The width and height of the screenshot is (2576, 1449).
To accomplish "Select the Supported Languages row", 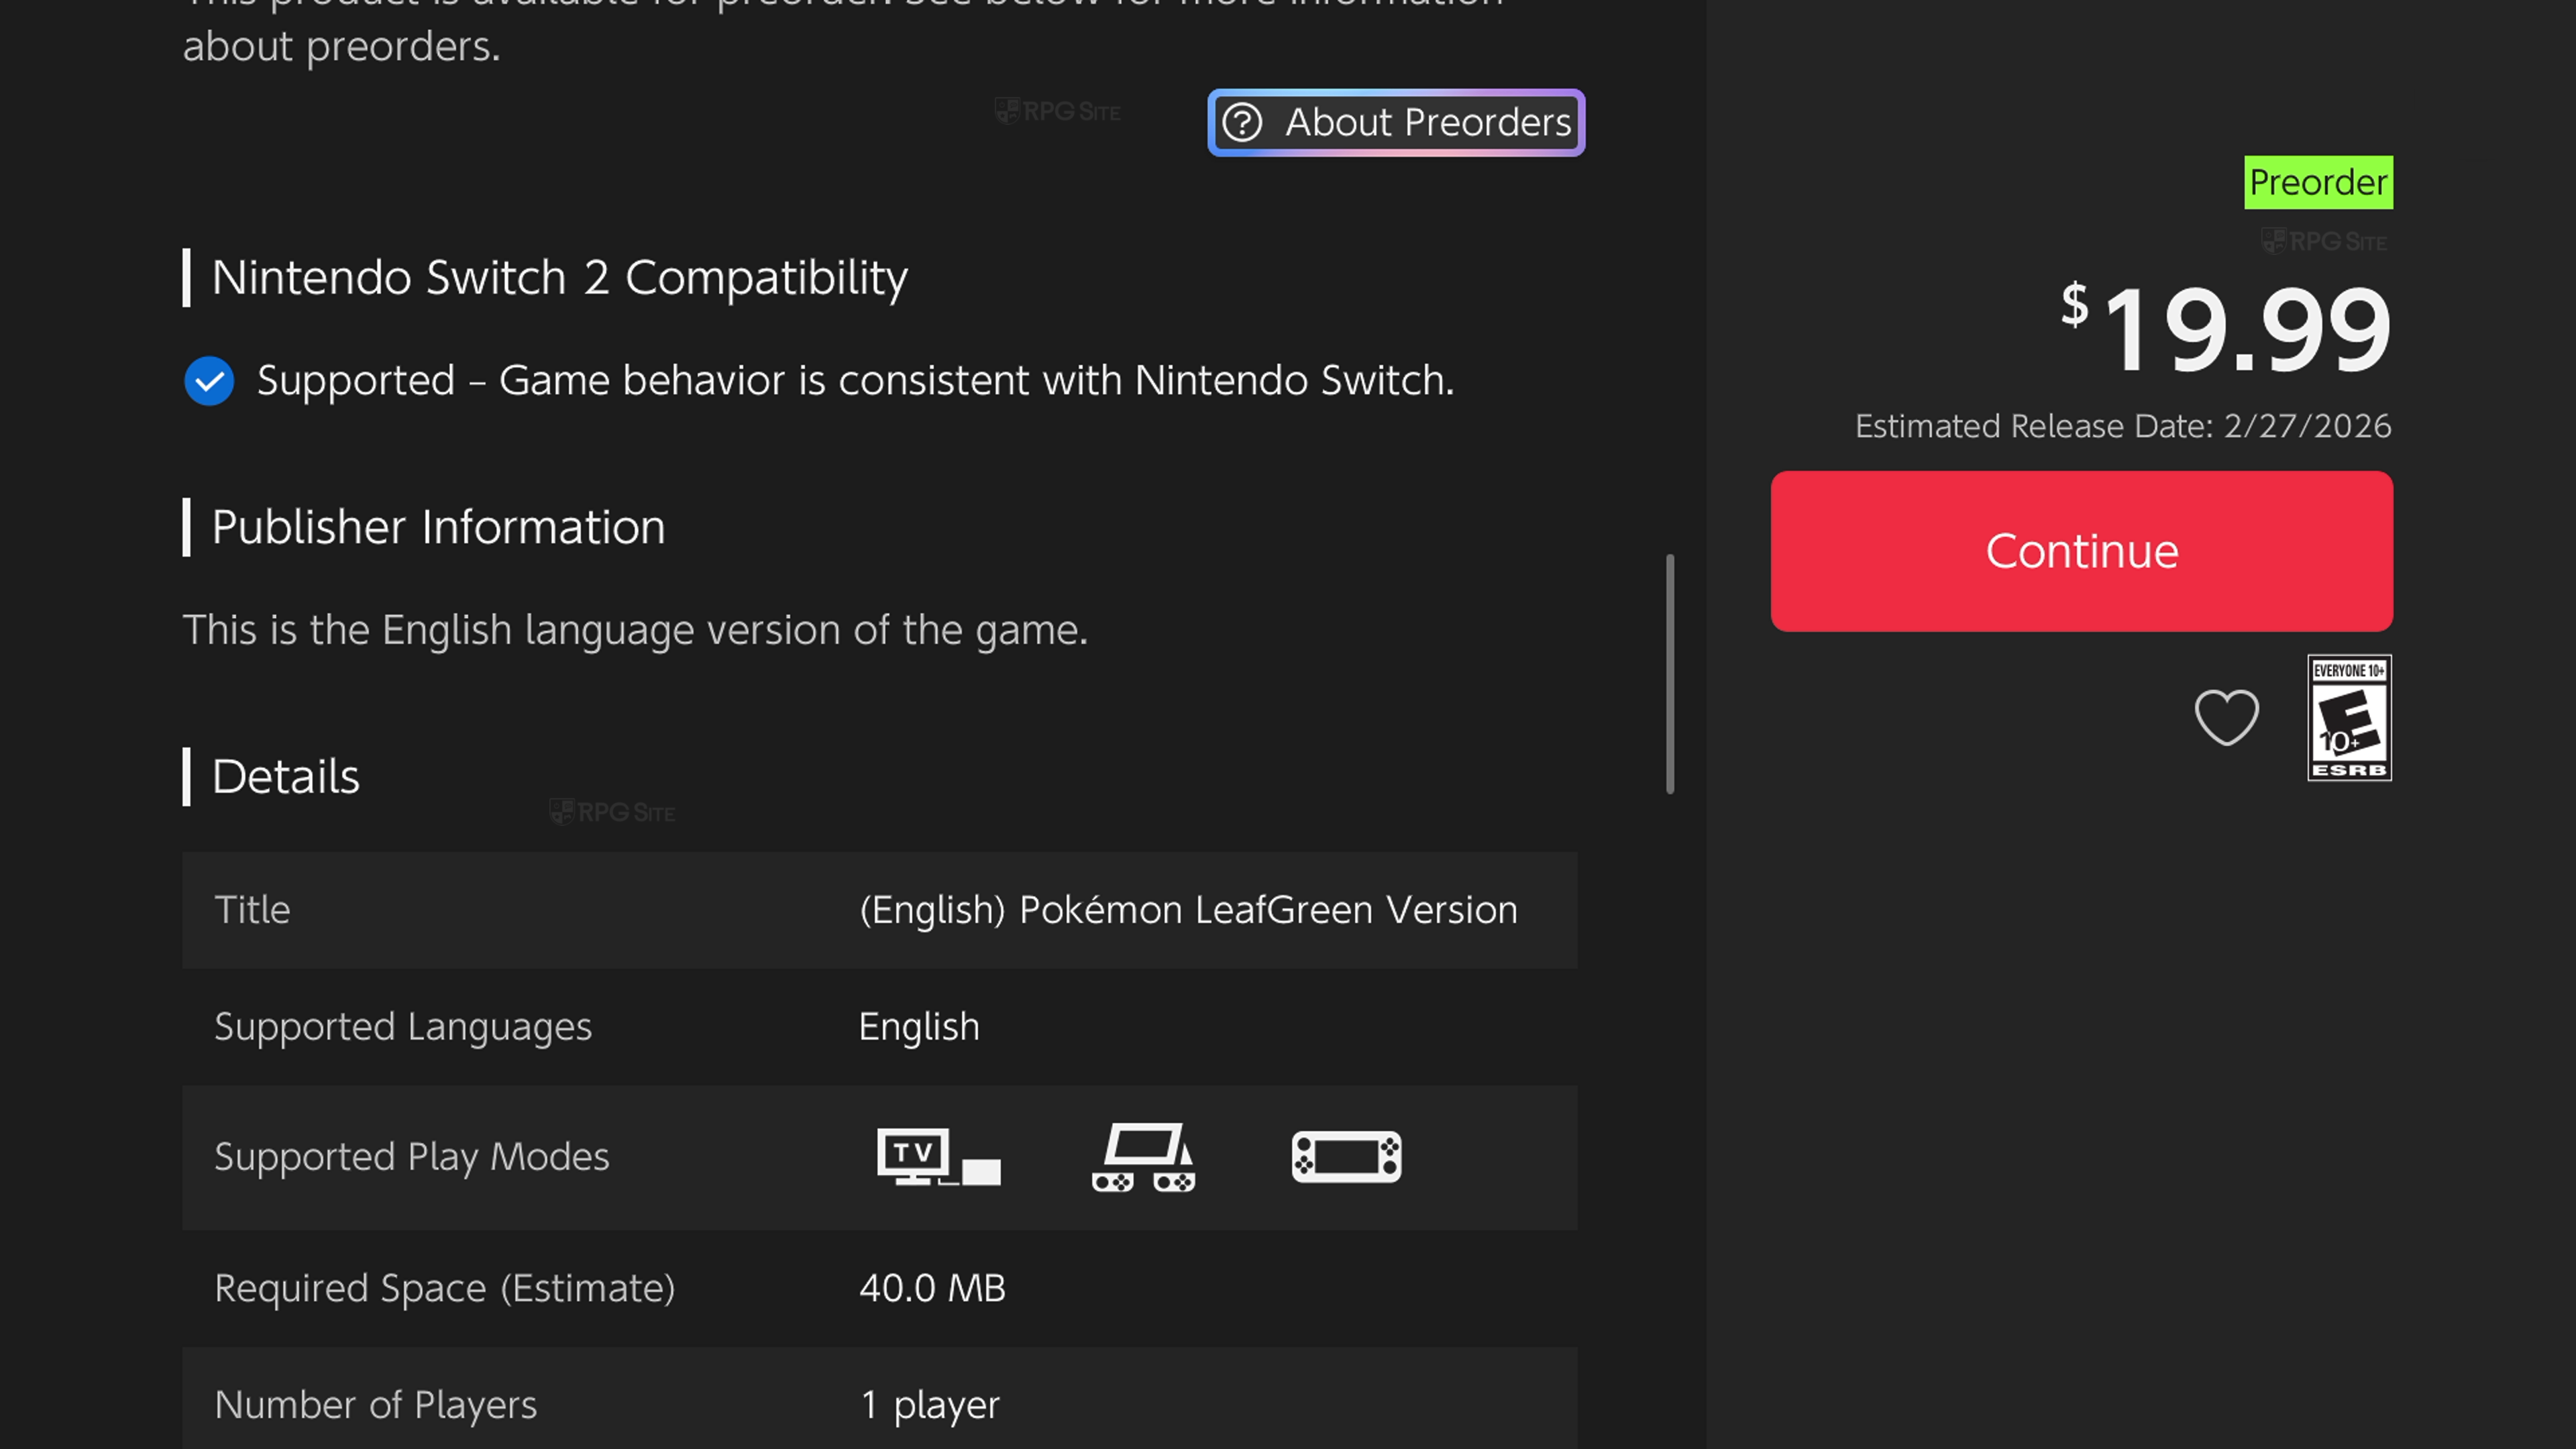I will tap(879, 1027).
